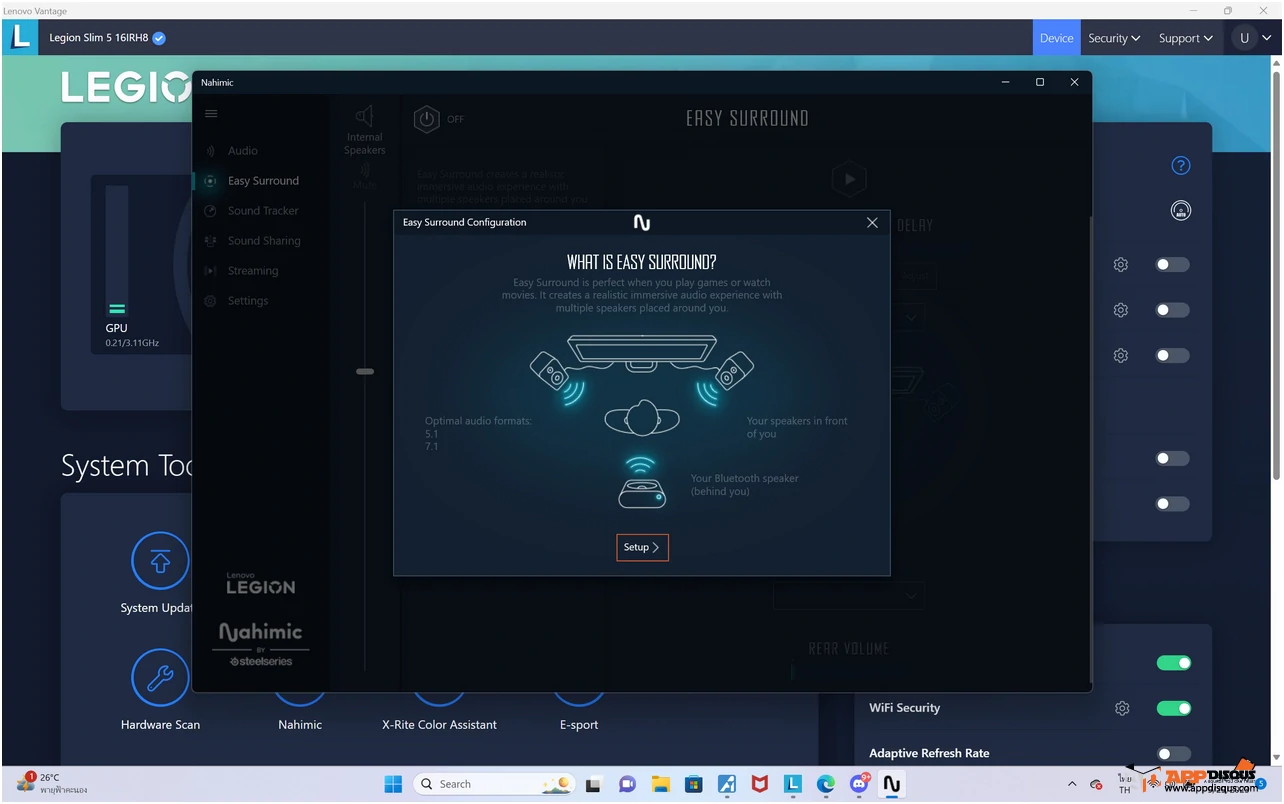The image size is (1284, 804).
Task: Click the help question mark icon
Action: click(1181, 166)
